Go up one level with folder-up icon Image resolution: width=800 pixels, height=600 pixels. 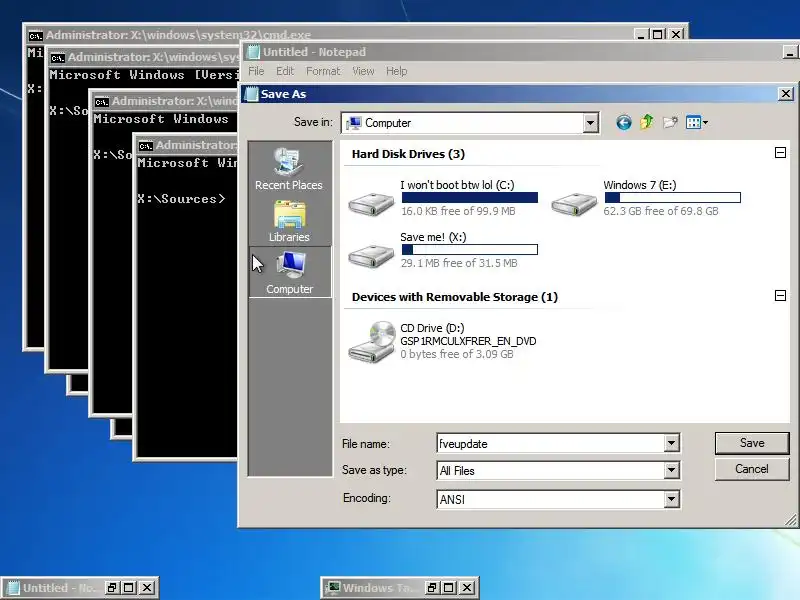point(647,122)
